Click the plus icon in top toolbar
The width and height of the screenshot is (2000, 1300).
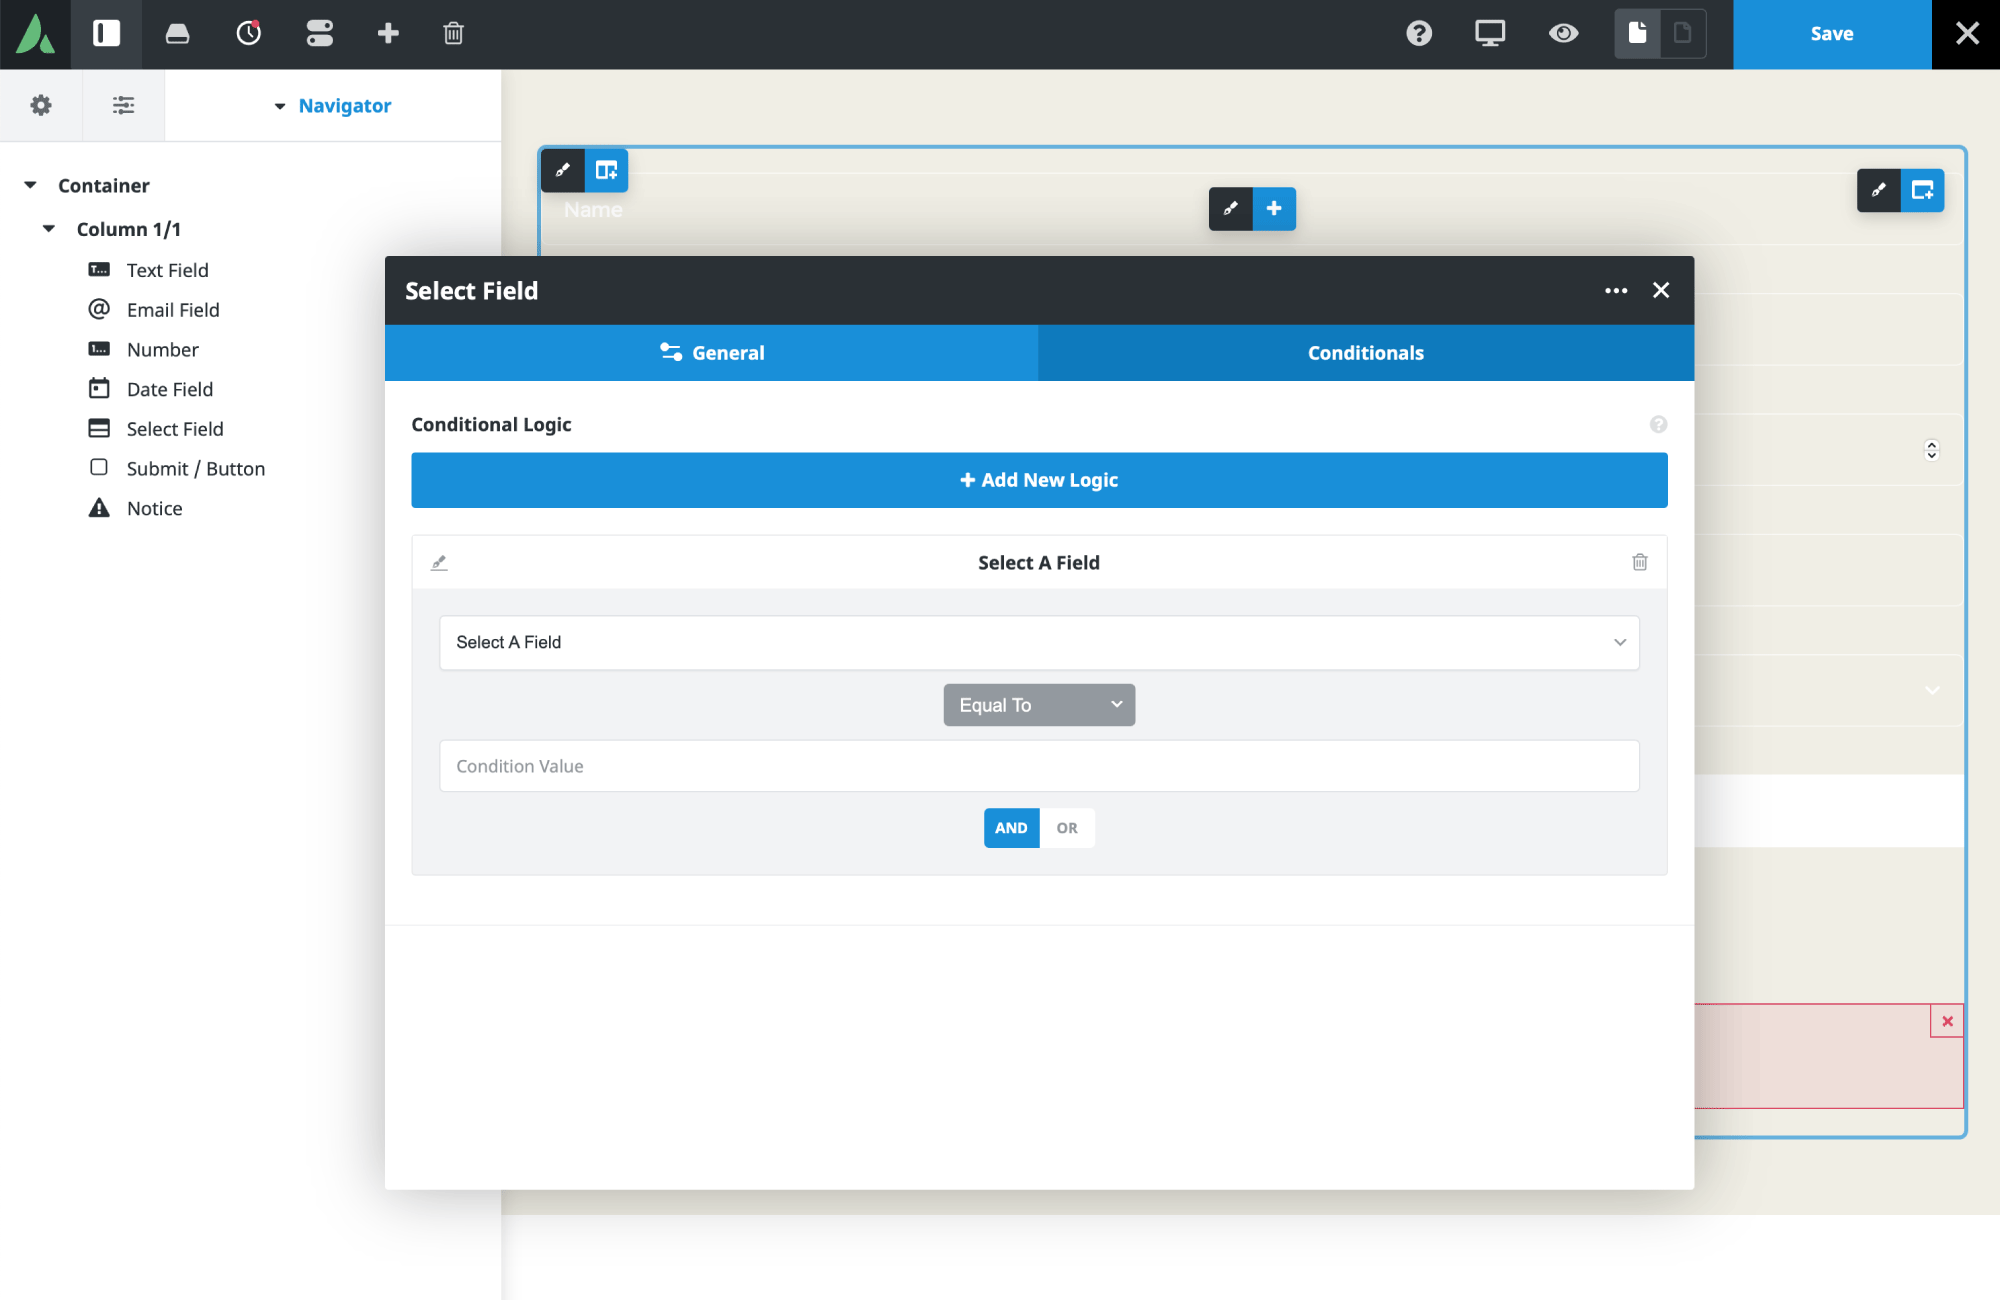click(388, 34)
